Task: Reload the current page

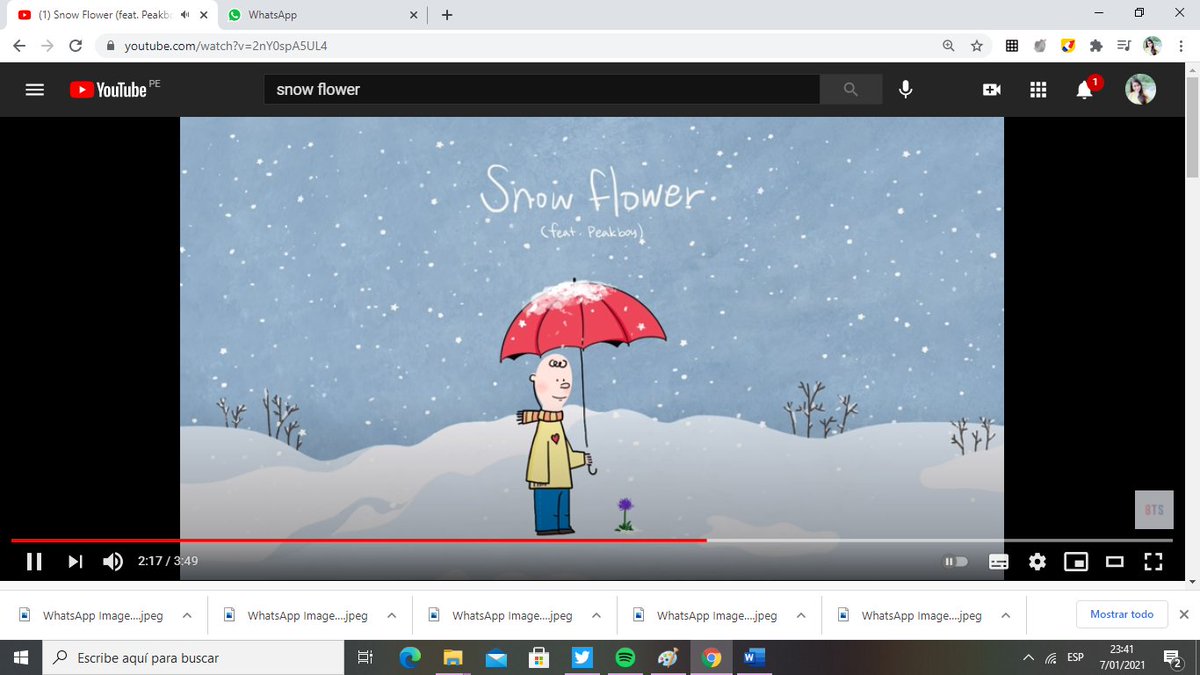Action: pos(75,46)
